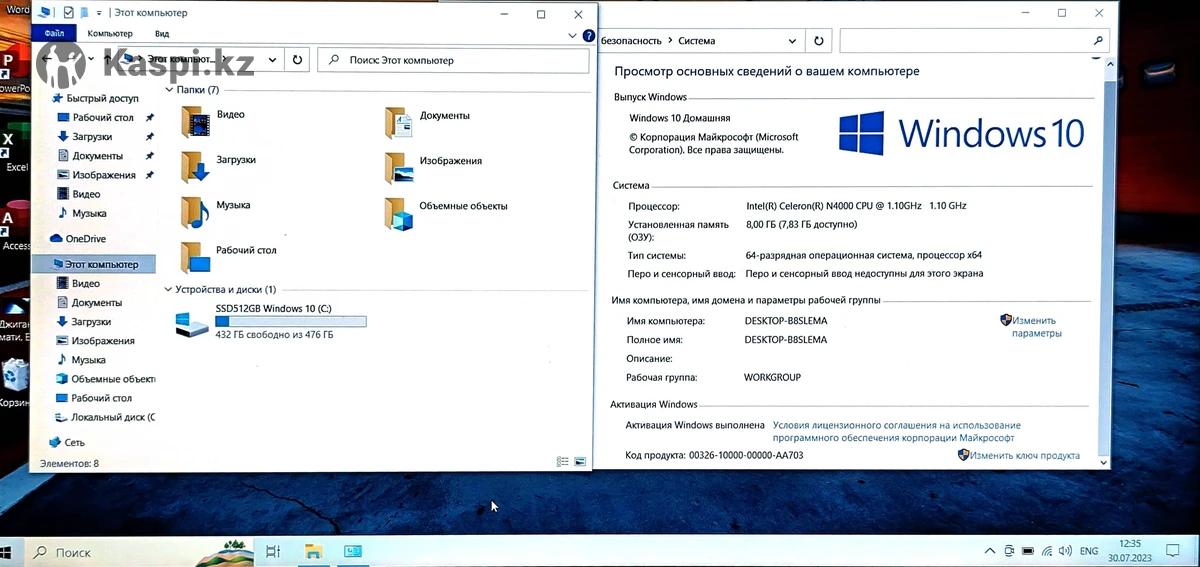The width and height of the screenshot is (1200, 567).
Task: Click the System window search field
Action: [975, 41]
